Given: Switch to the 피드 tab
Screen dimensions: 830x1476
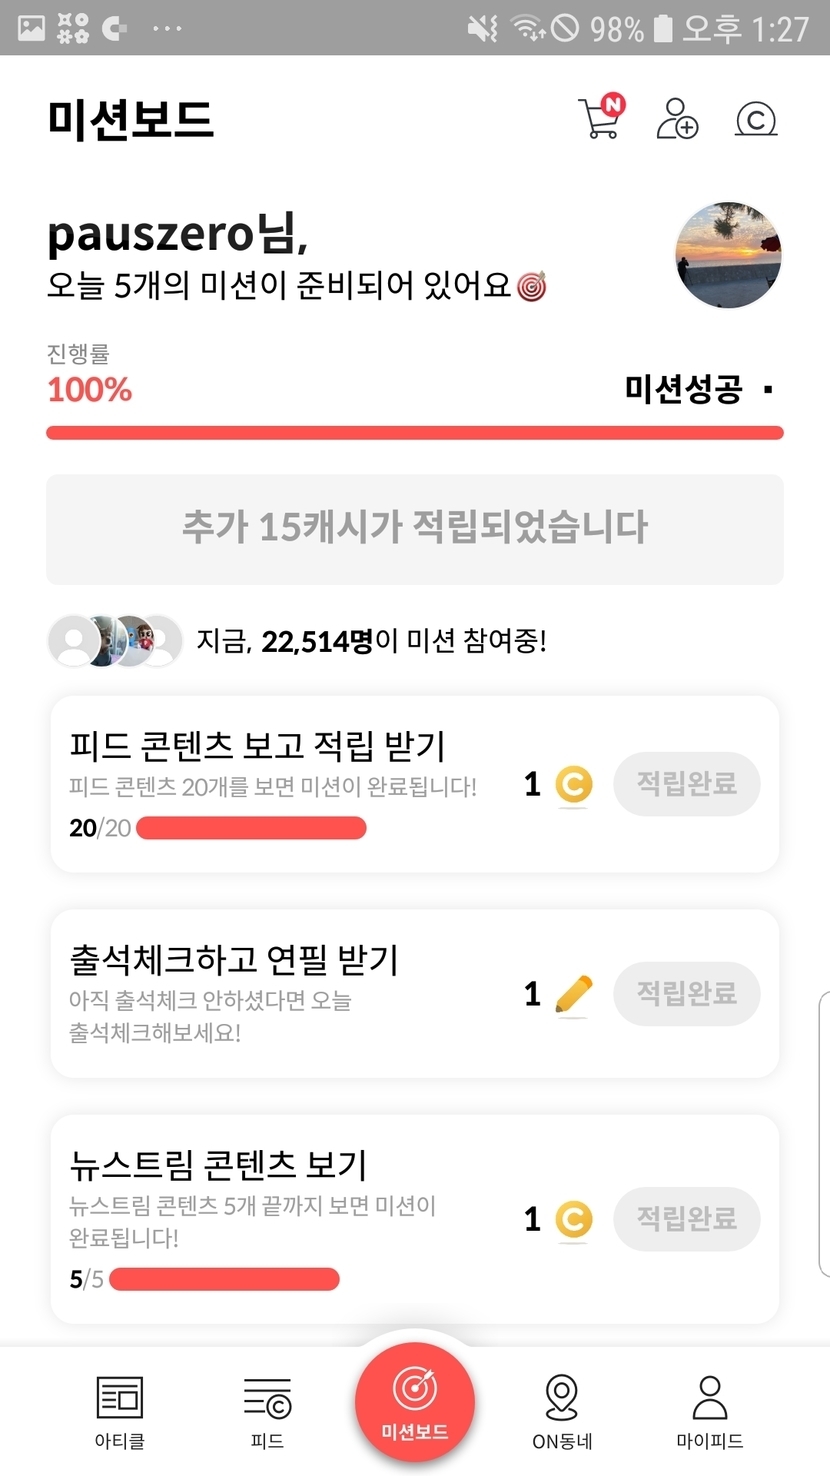Looking at the screenshot, I should pyautogui.click(x=267, y=1411).
